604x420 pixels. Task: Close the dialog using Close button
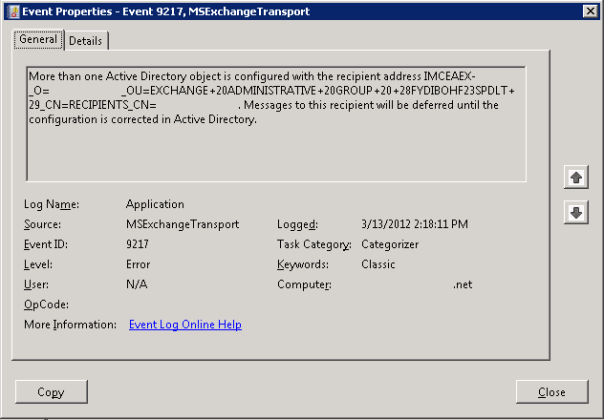coord(551,392)
